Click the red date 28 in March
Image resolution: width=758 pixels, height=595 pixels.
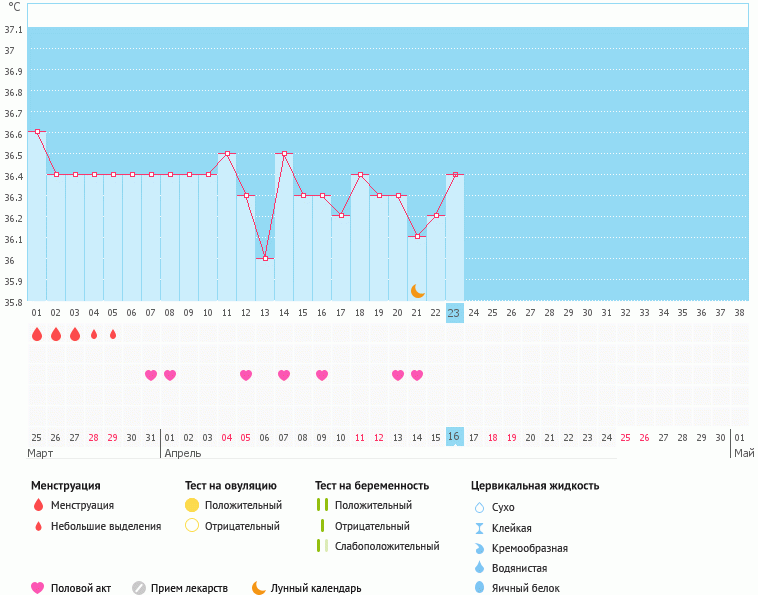coord(93,437)
